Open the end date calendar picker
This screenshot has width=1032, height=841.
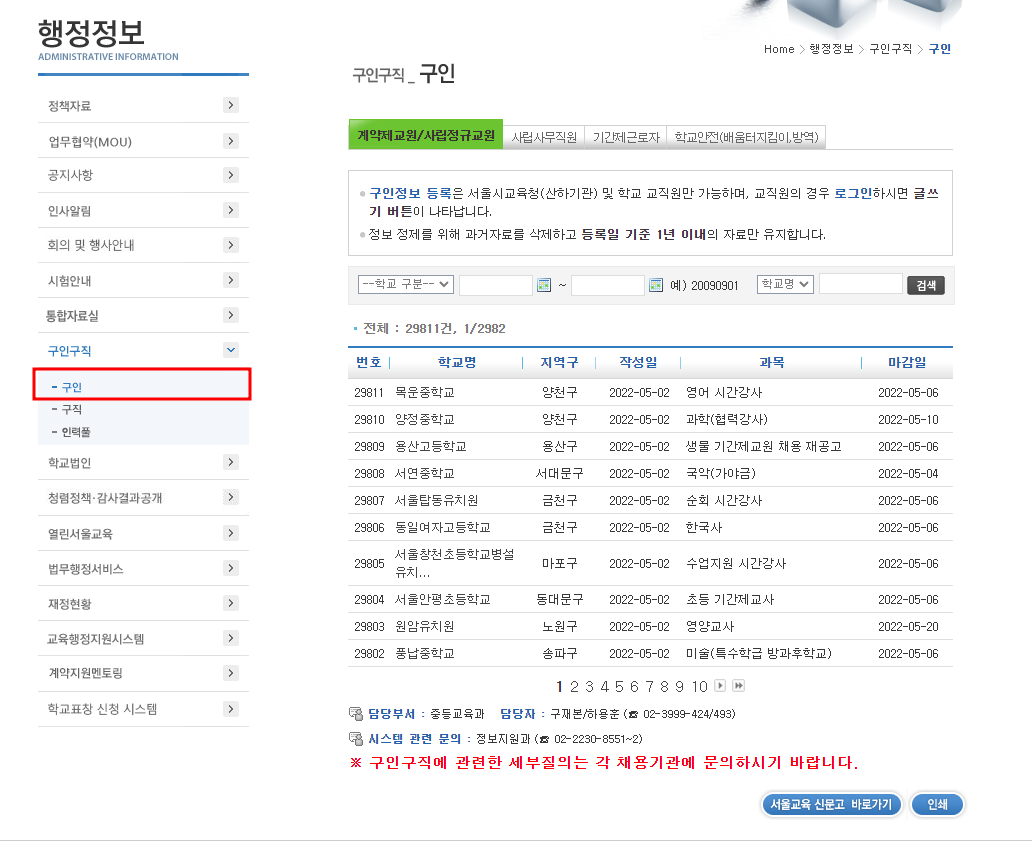coord(655,284)
